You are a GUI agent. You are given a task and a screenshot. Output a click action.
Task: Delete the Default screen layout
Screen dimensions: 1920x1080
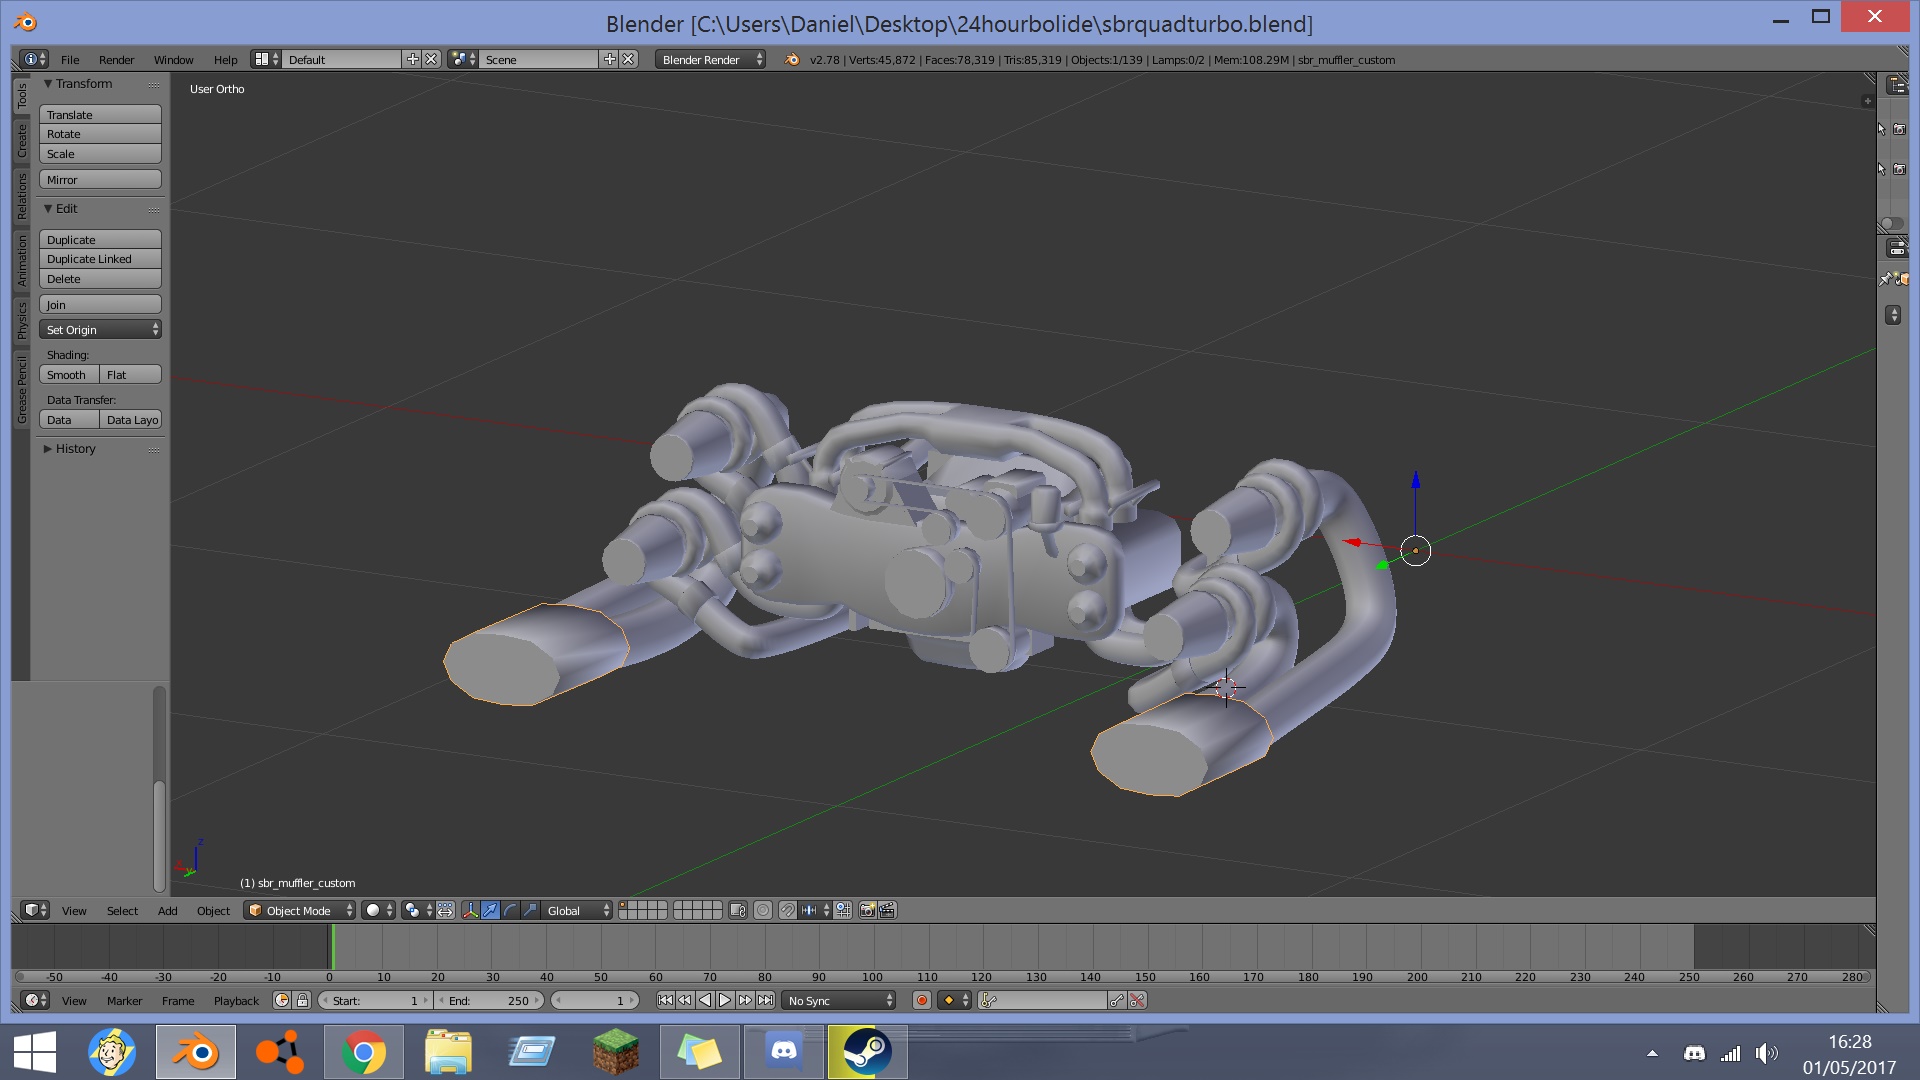431,59
